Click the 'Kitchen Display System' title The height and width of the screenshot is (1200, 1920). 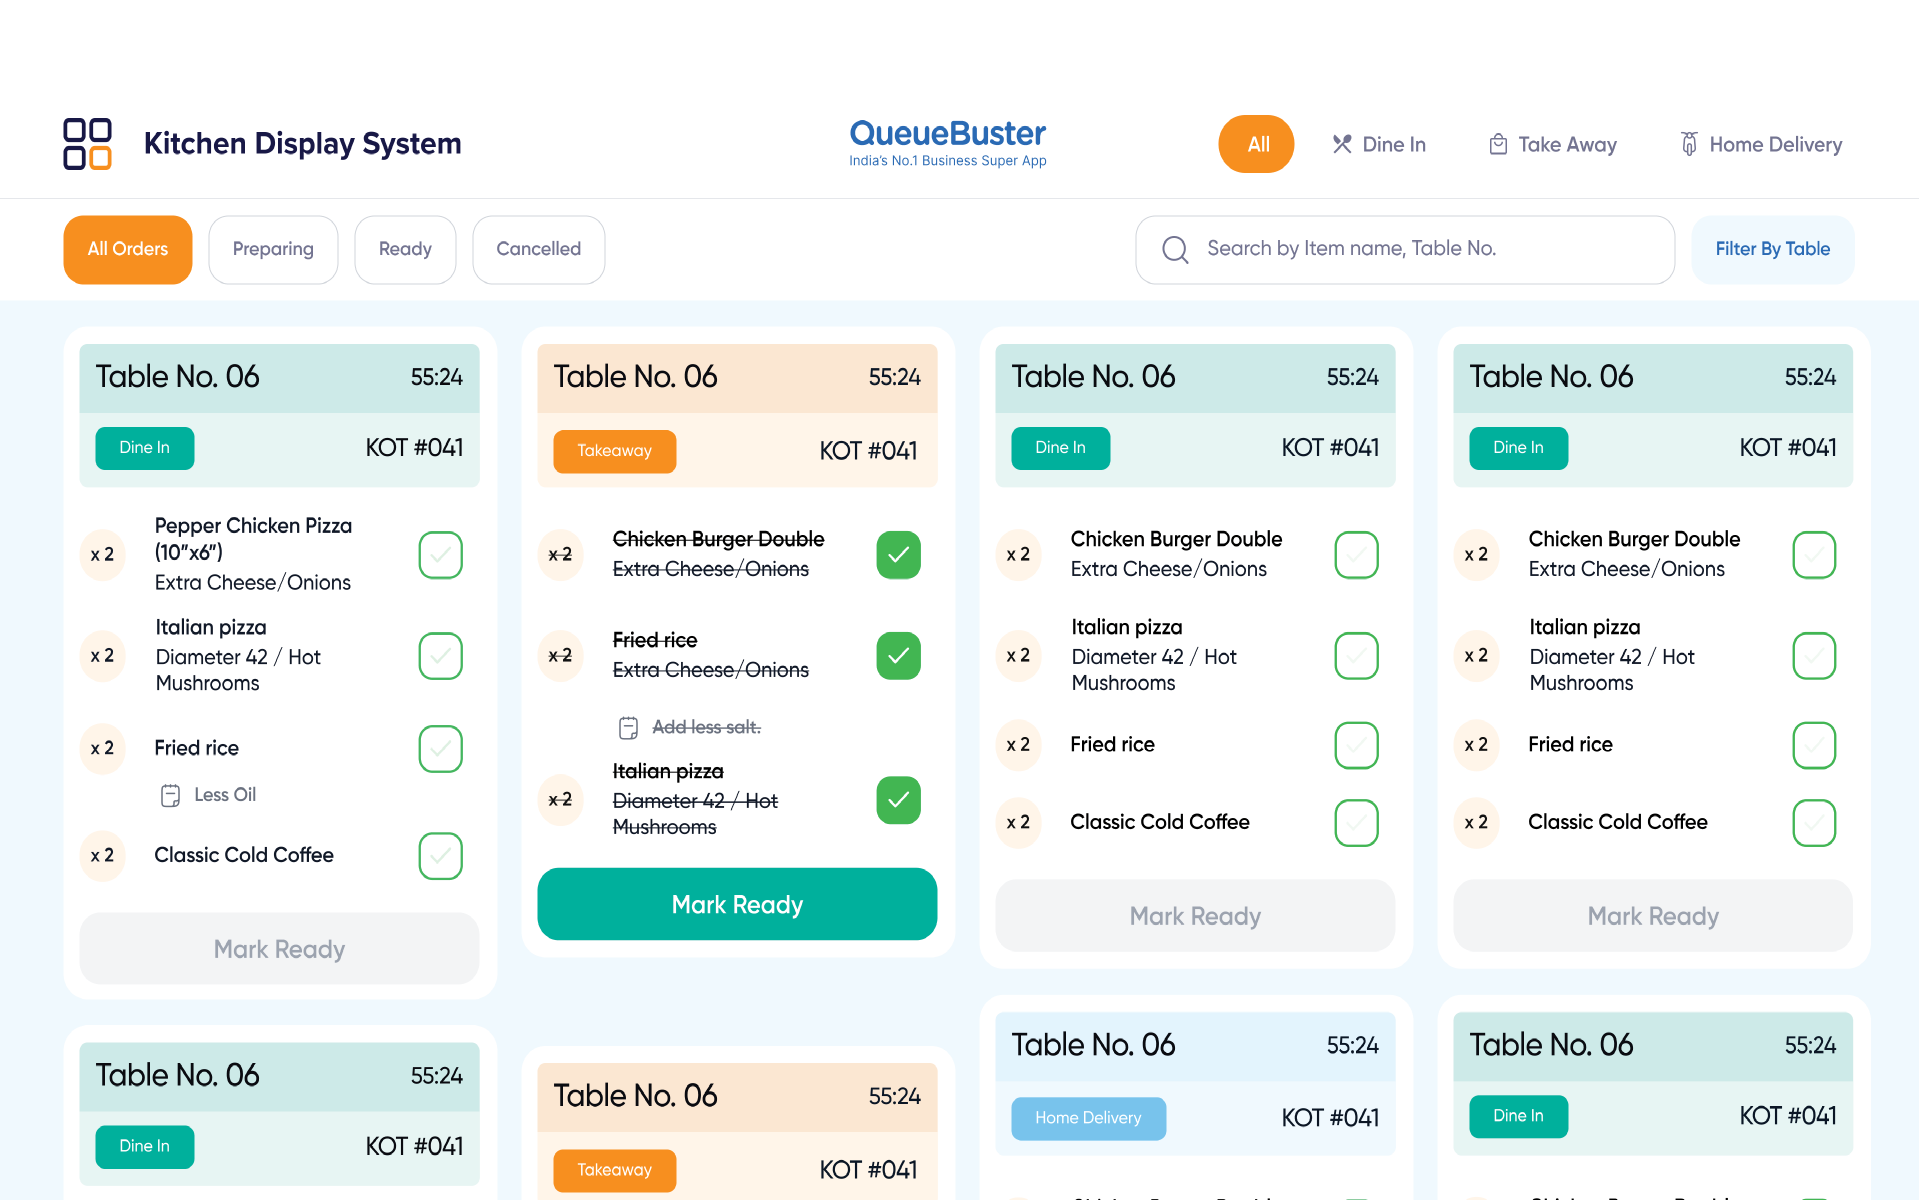(302, 144)
